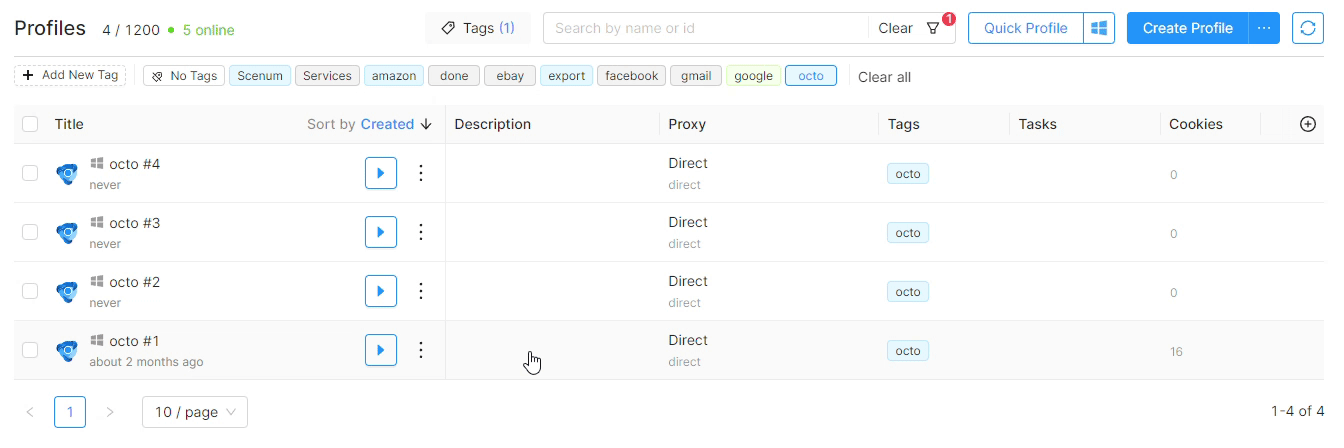Screen dimensions: 1344x448
Task: Choose Windows OS for the quick profile
Action: pos(1099,28)
